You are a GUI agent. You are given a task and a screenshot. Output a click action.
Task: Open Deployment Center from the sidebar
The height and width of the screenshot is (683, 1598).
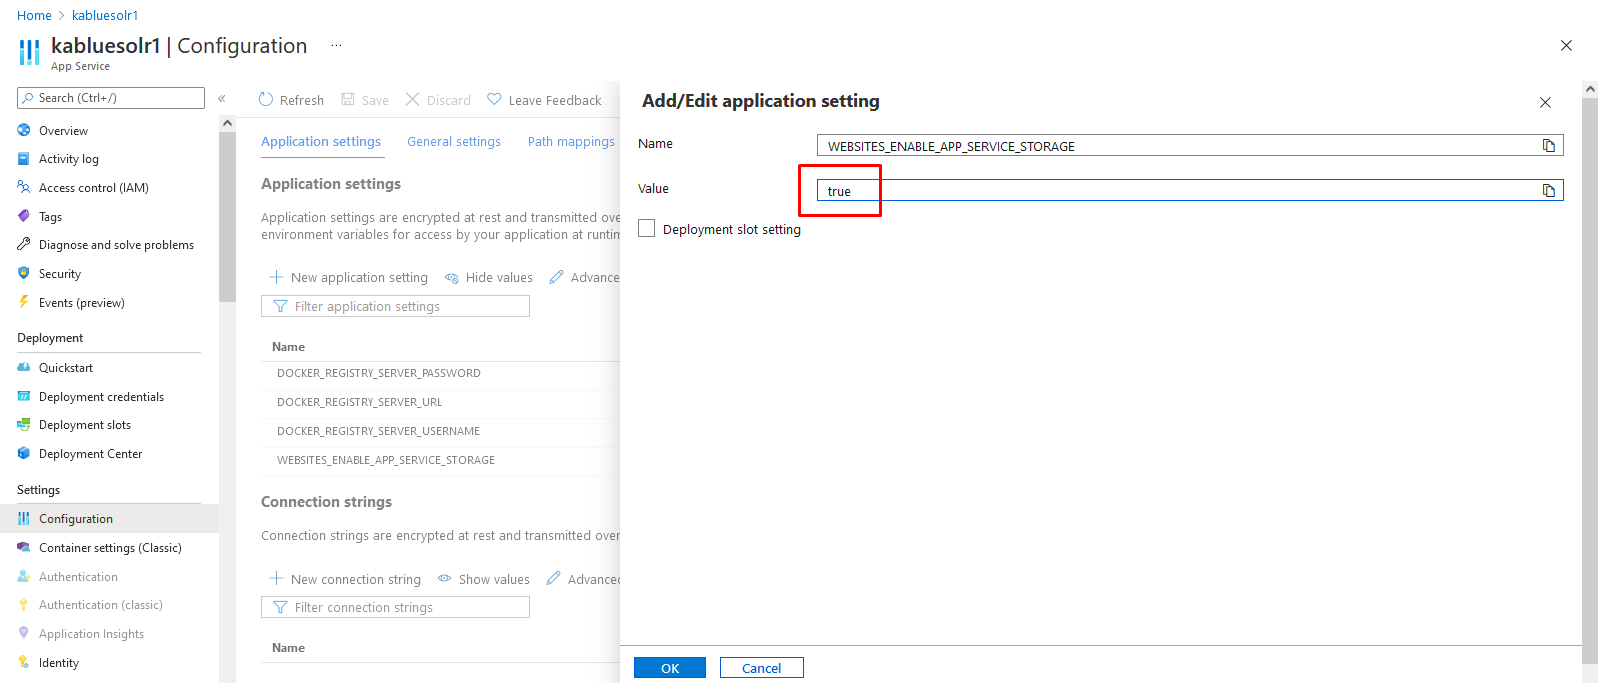coord(90,454)
